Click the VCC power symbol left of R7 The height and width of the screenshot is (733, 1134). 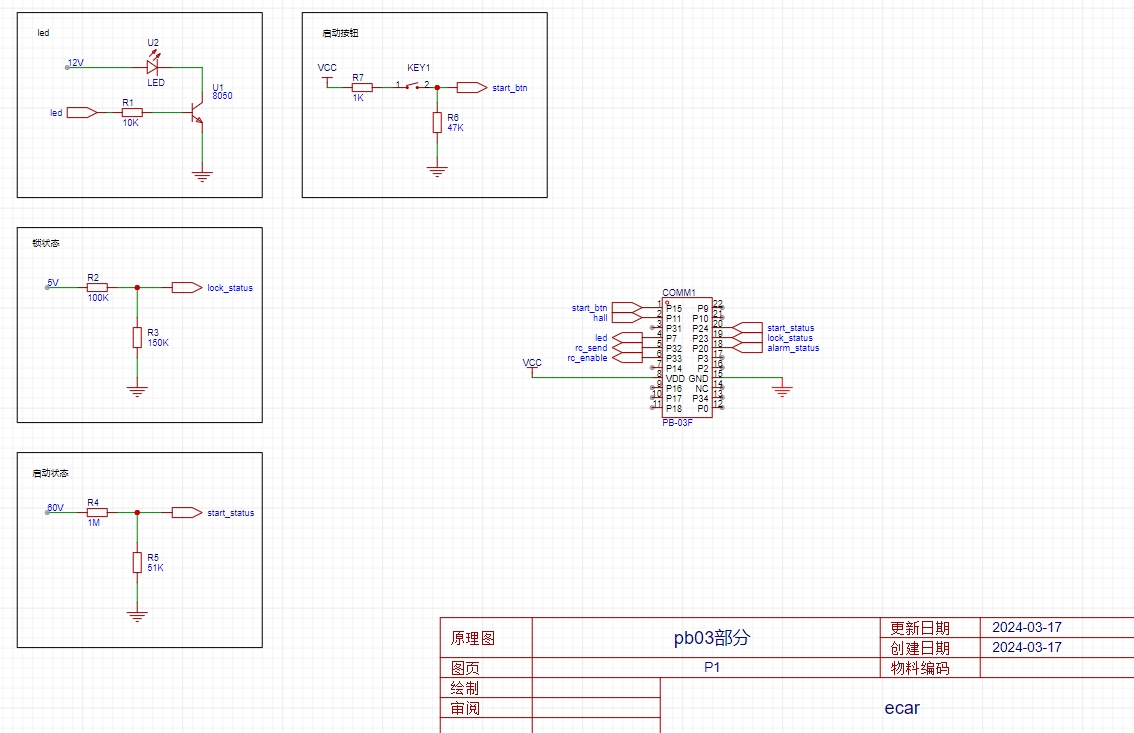[327, 78]
